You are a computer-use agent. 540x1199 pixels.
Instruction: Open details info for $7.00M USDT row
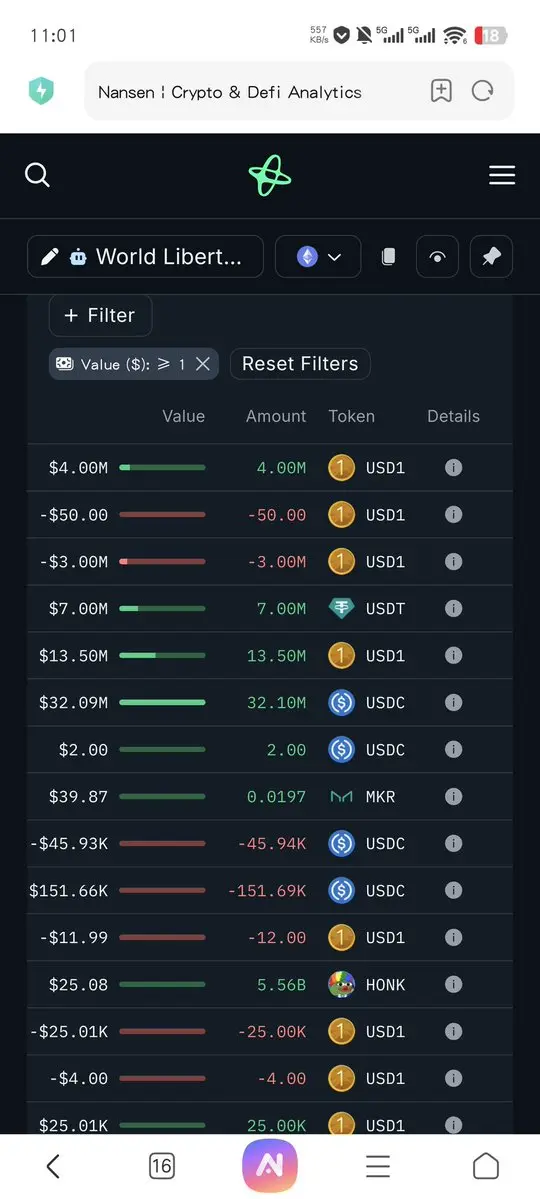[454, 609]
